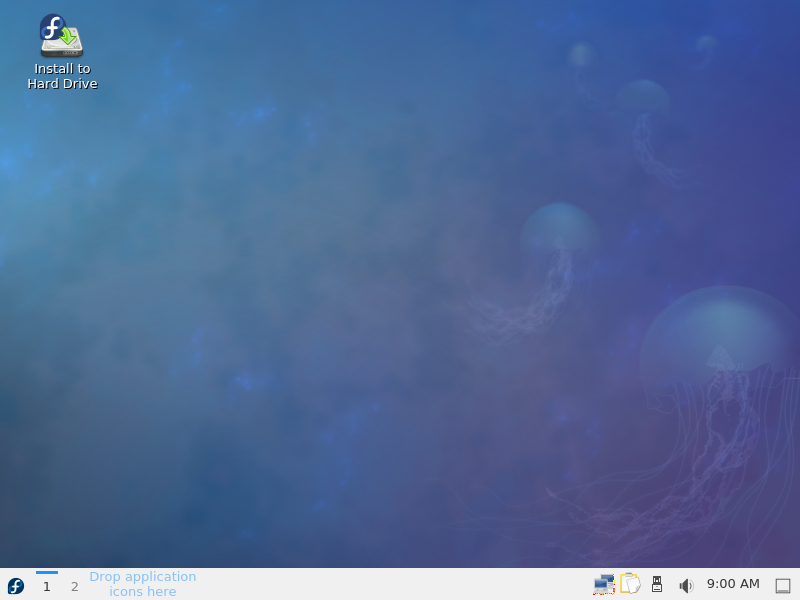Click the removable media USB icon
This screenshot has width=800, height=600.
click(657, 585)
